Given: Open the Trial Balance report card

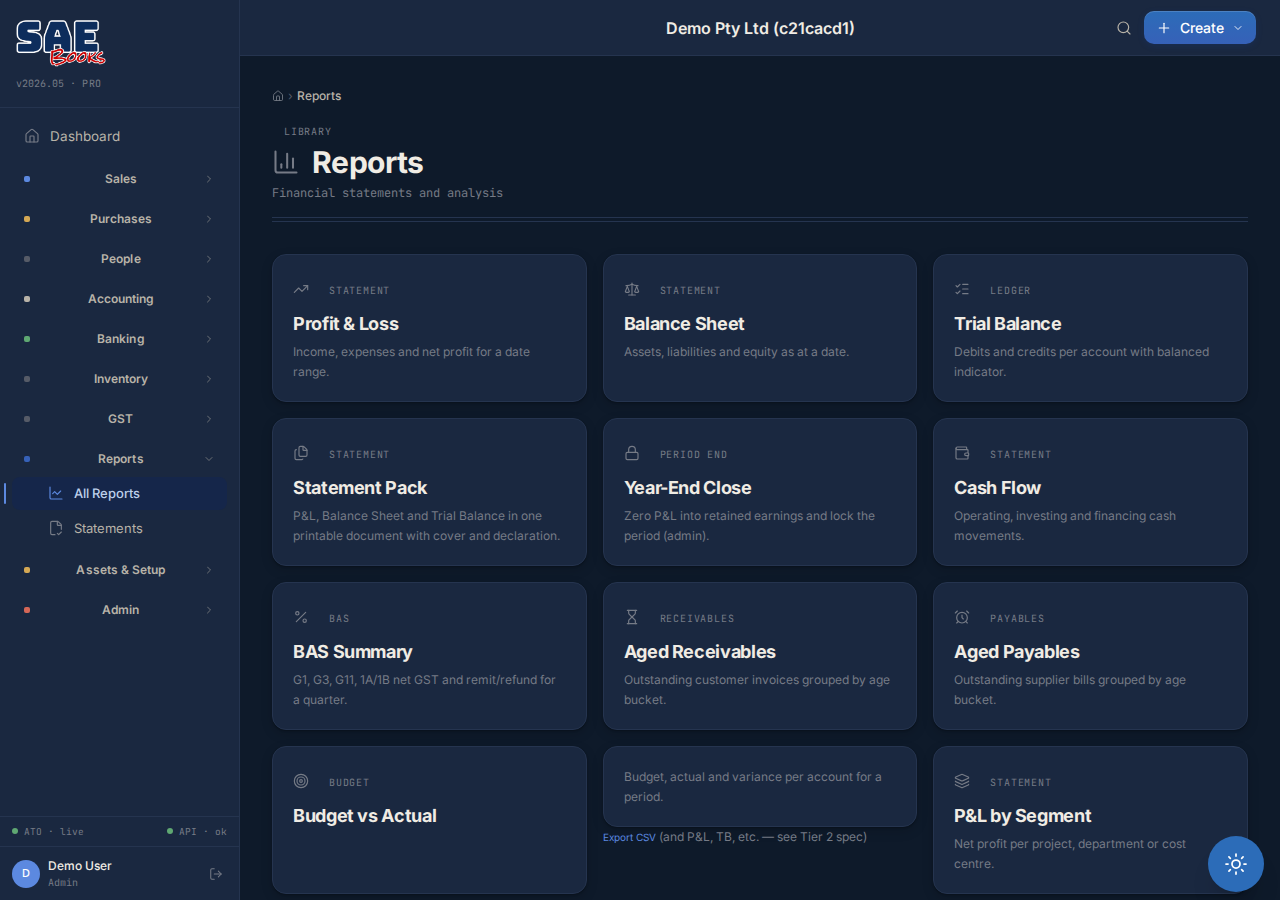Looking at the screenshot, I should (x=1090, y=328).
